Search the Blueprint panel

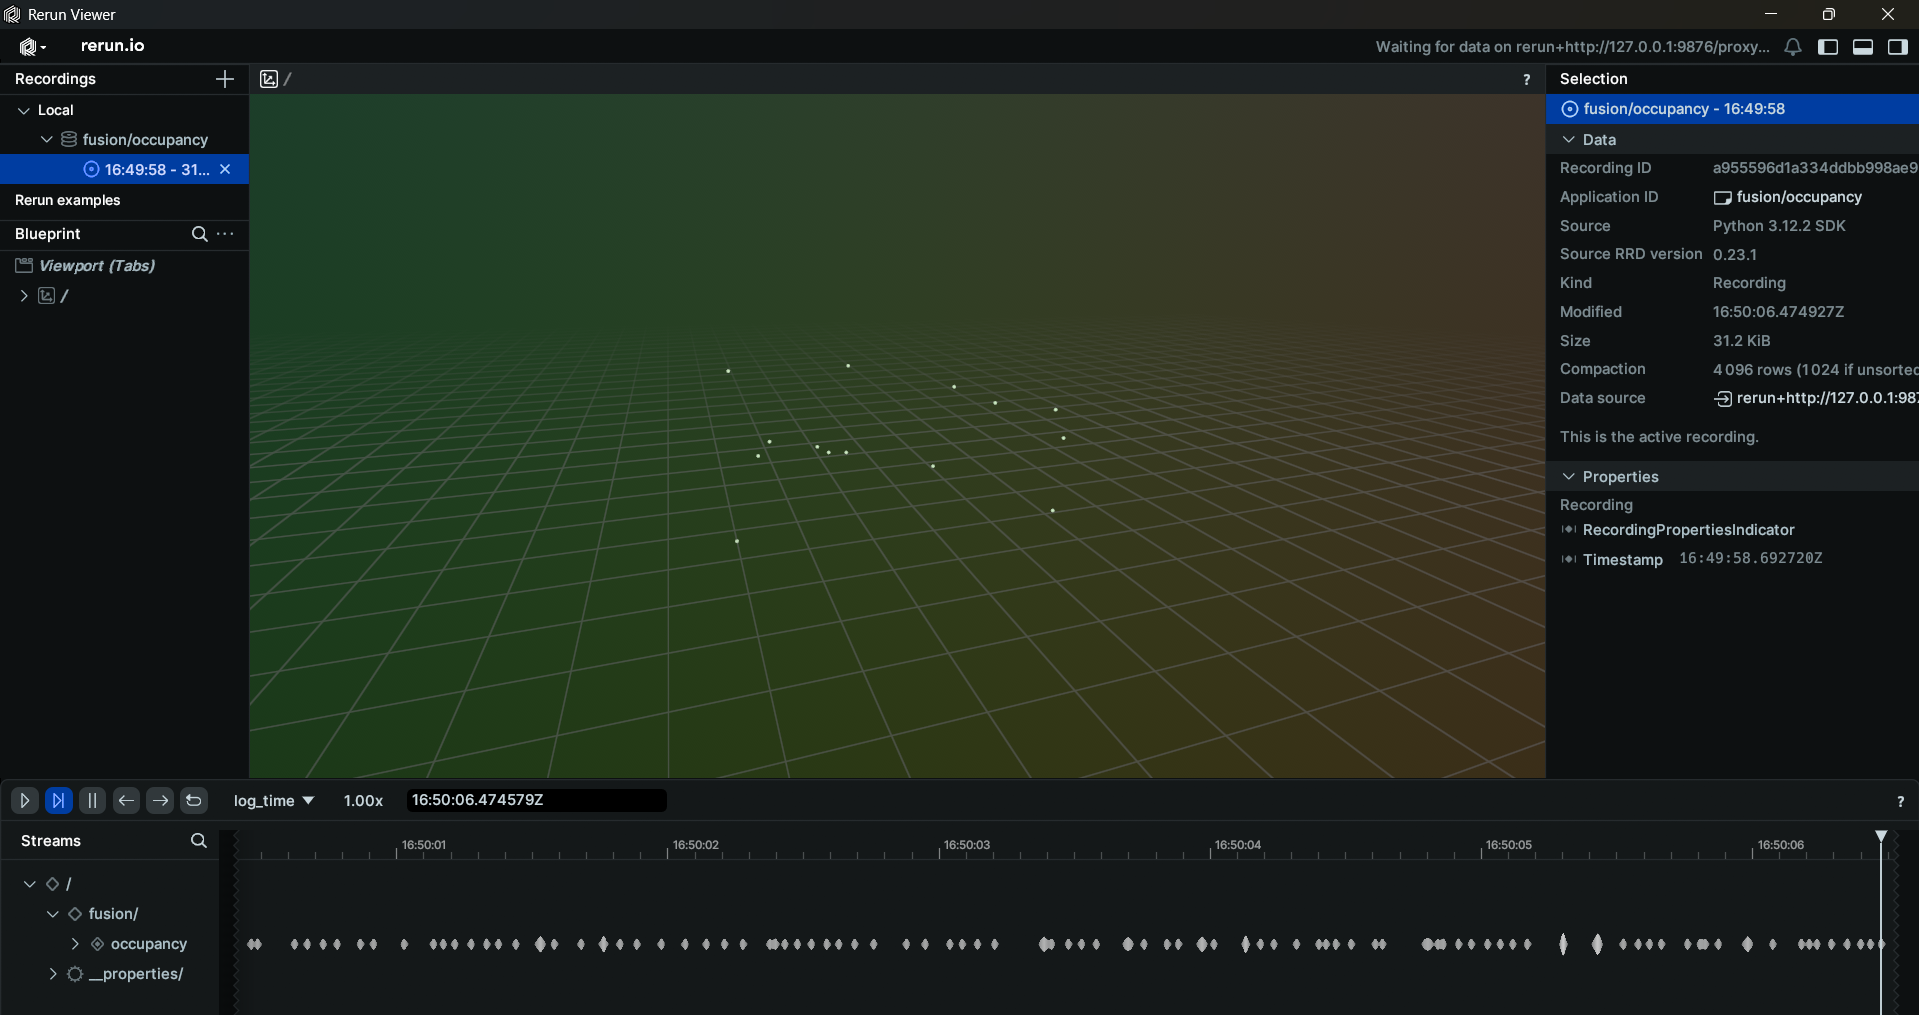pos(199,234)
